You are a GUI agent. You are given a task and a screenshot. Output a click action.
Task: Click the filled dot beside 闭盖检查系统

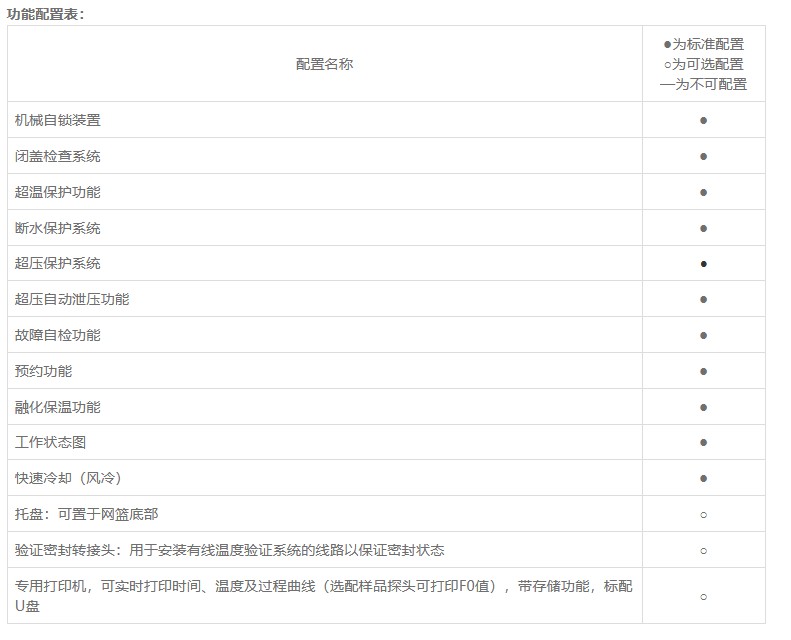pyautogui.click(x=703, y=156)
